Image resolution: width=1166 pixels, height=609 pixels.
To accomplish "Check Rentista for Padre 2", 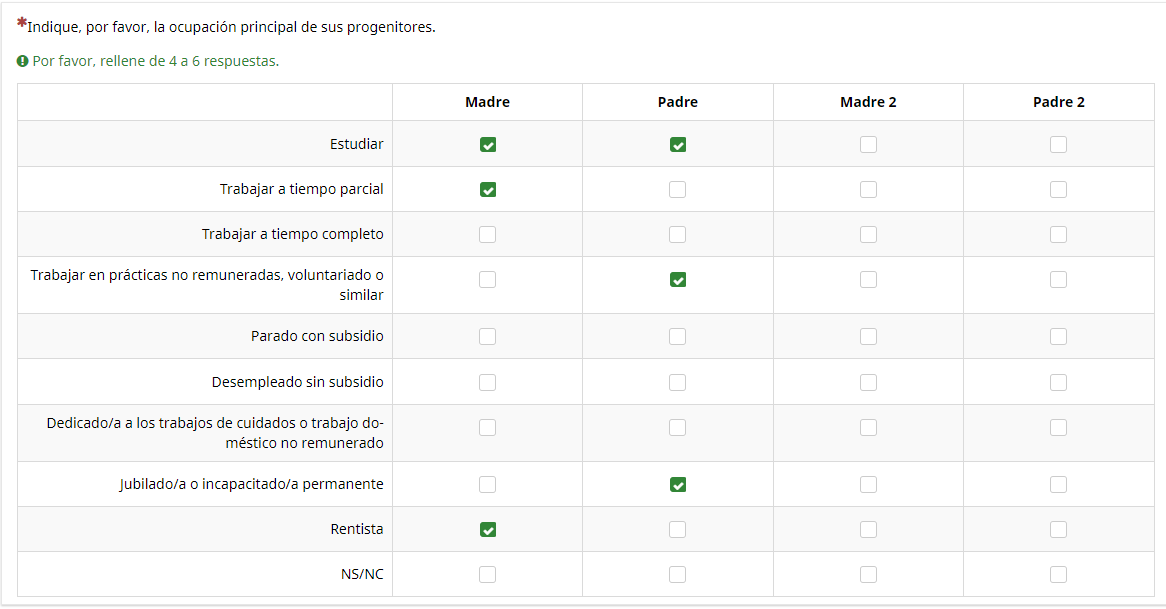I will (1058, 530).
